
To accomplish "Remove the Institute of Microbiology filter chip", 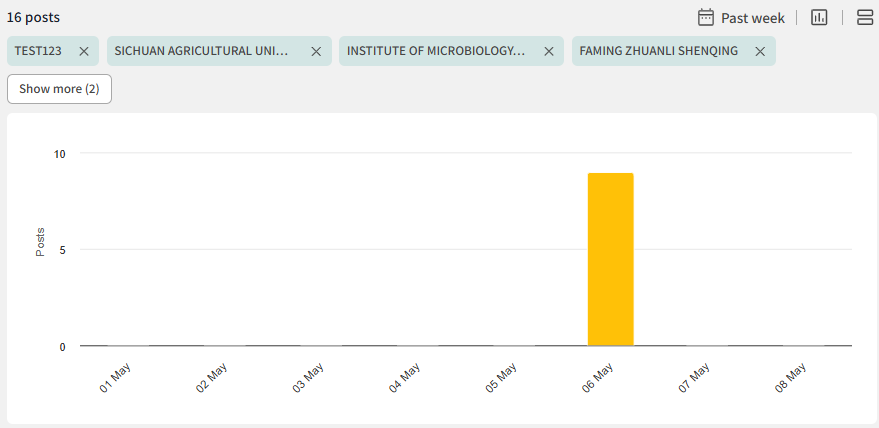I will point(549,51).
